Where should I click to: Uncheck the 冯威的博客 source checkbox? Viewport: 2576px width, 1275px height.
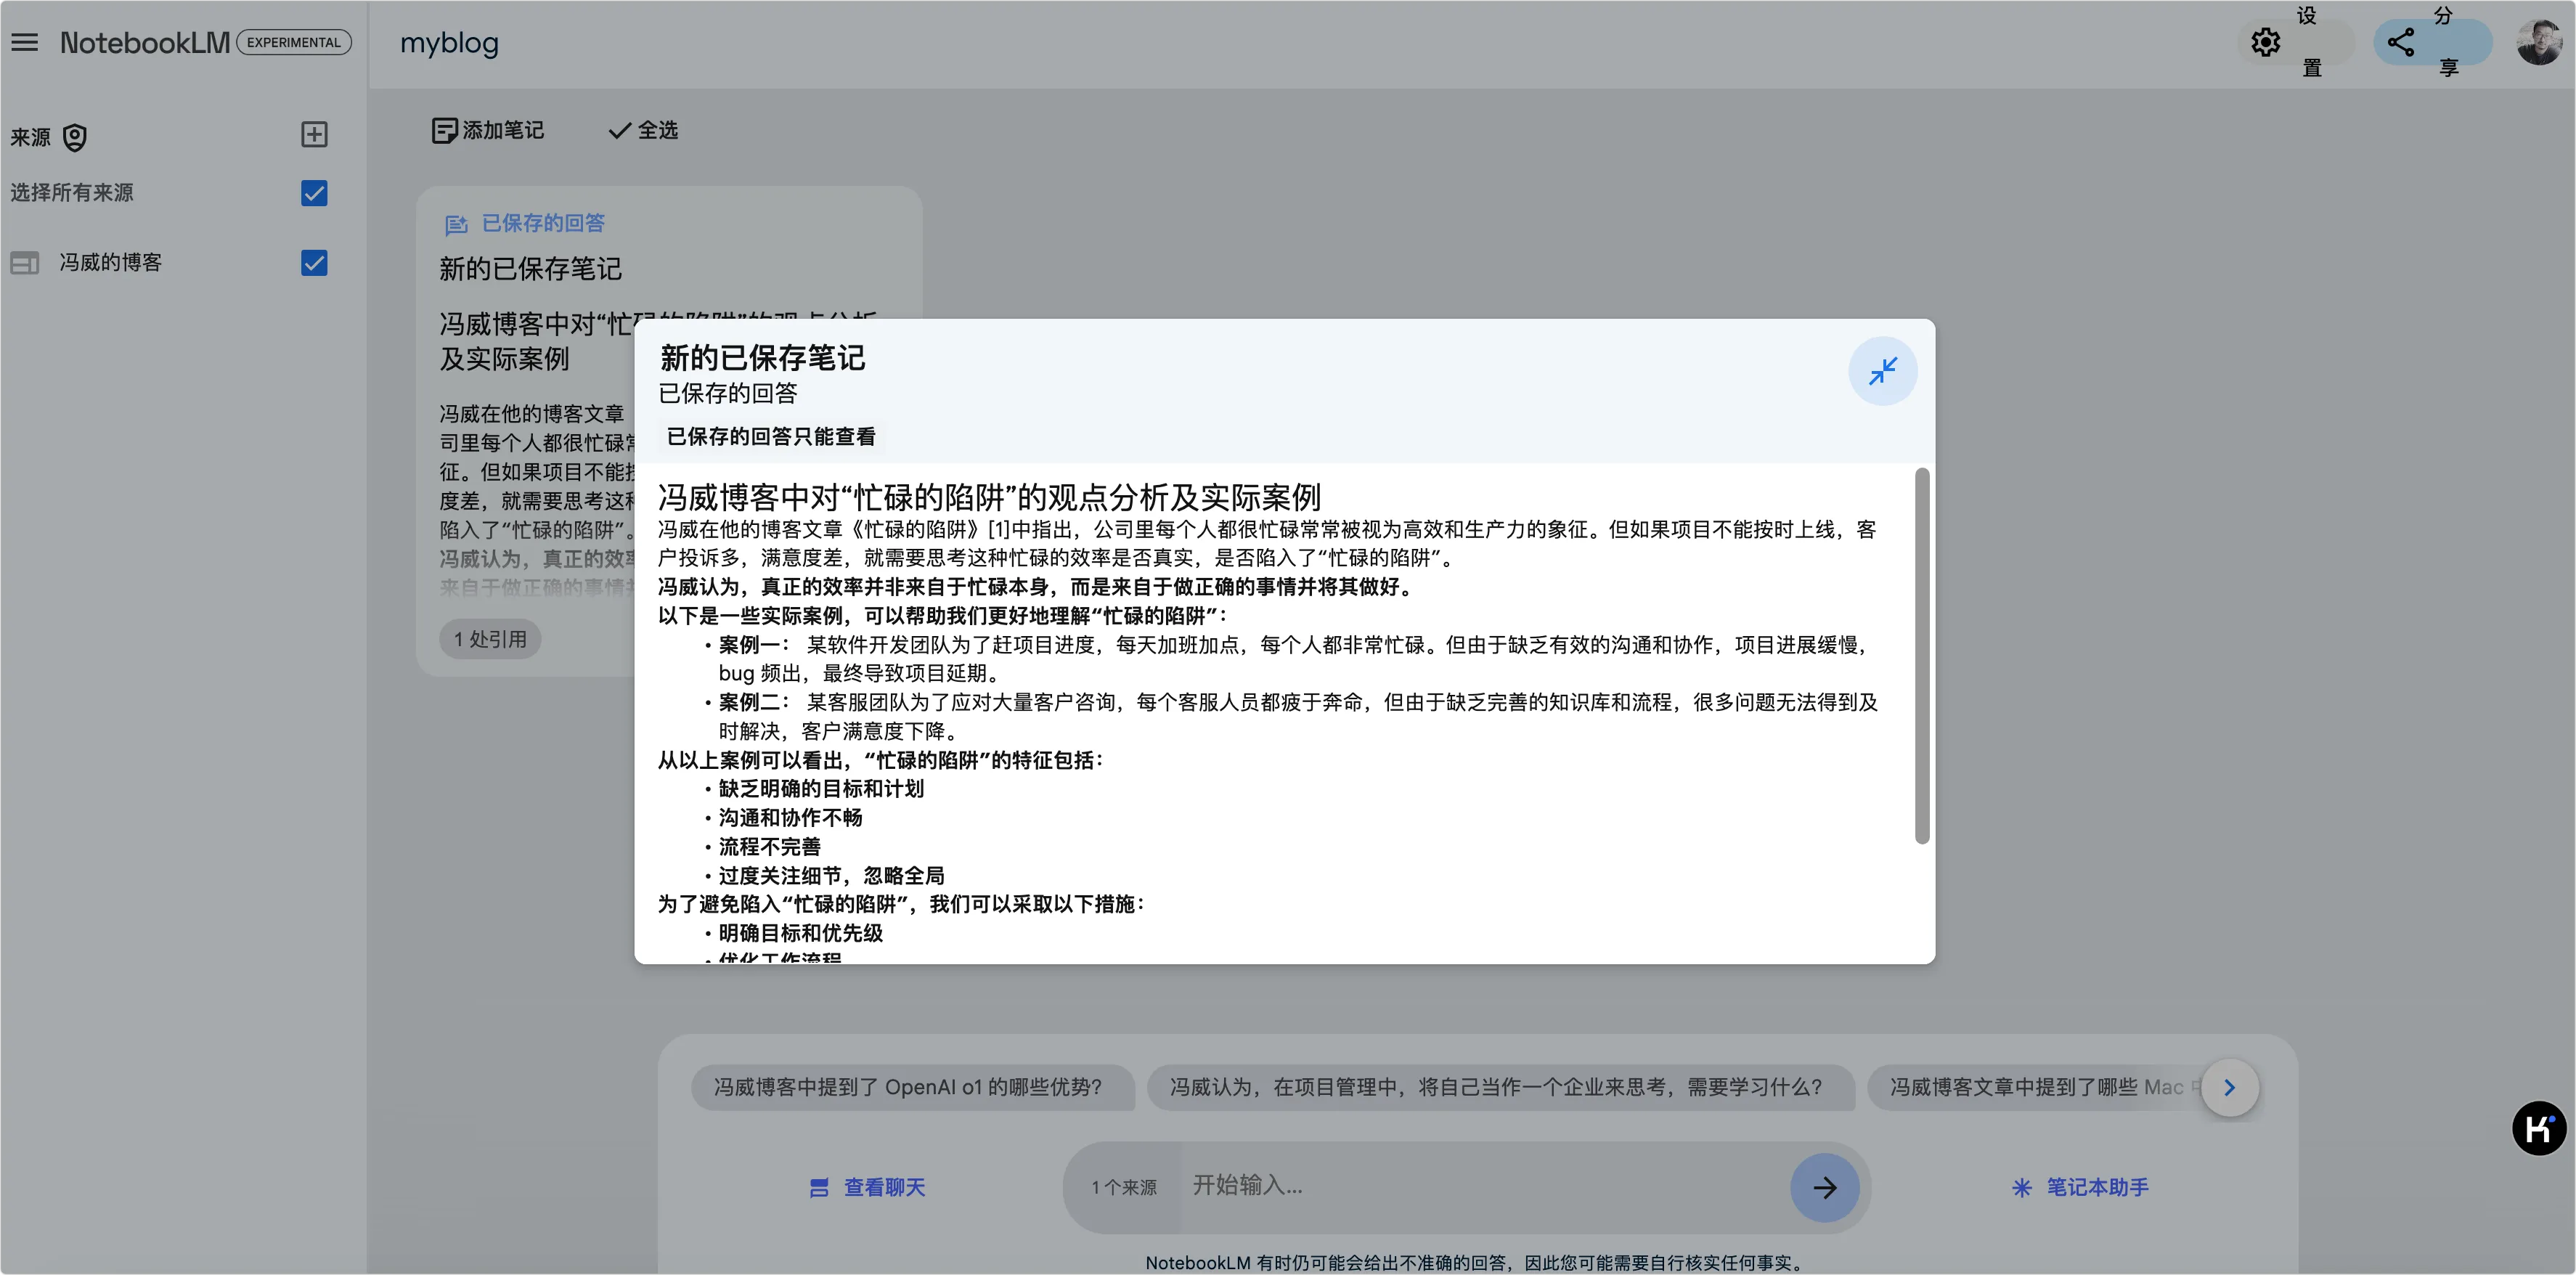[x=314, y=263]
